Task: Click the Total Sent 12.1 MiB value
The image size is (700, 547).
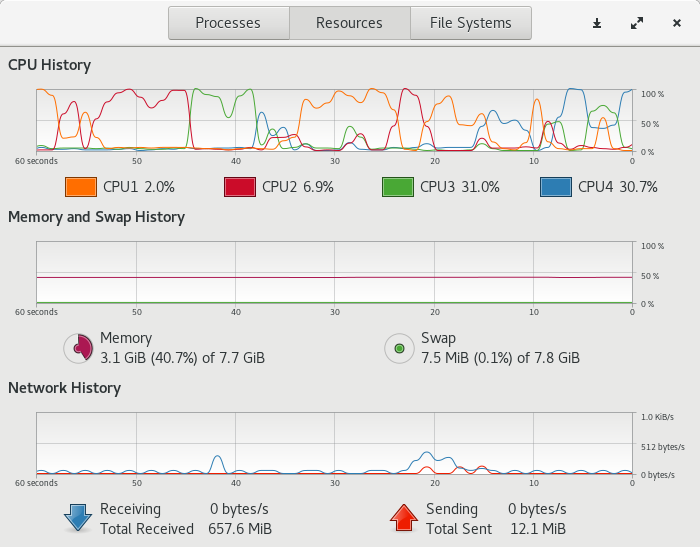Action: click(538, 529)
